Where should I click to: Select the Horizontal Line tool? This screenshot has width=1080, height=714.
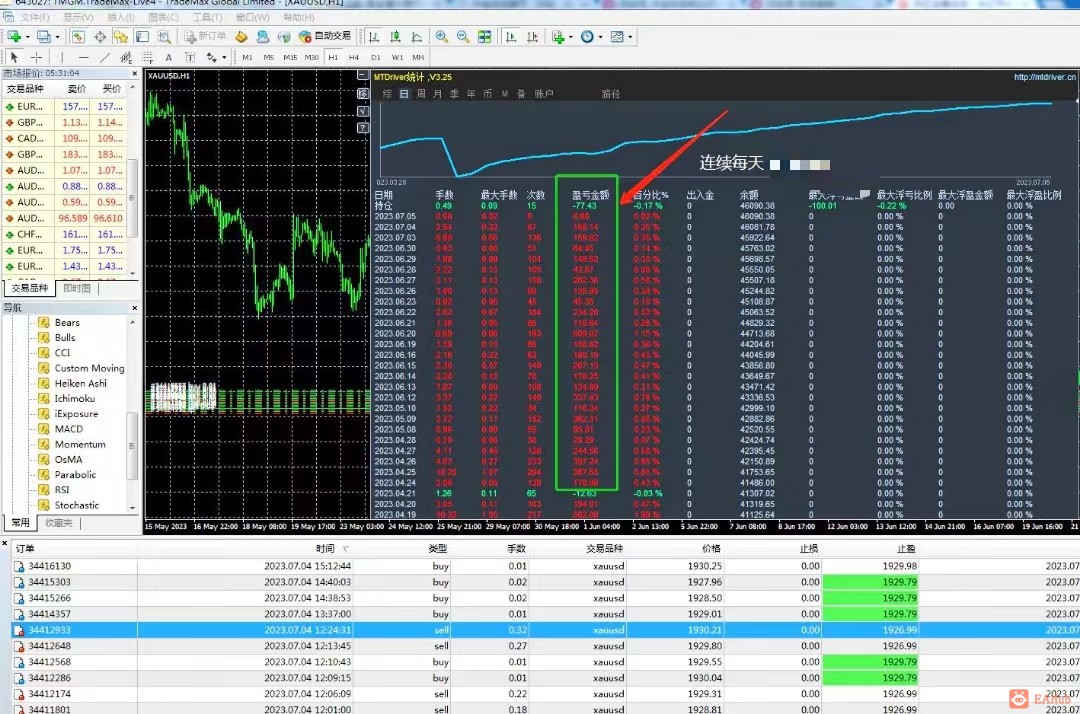click(83, 57)
